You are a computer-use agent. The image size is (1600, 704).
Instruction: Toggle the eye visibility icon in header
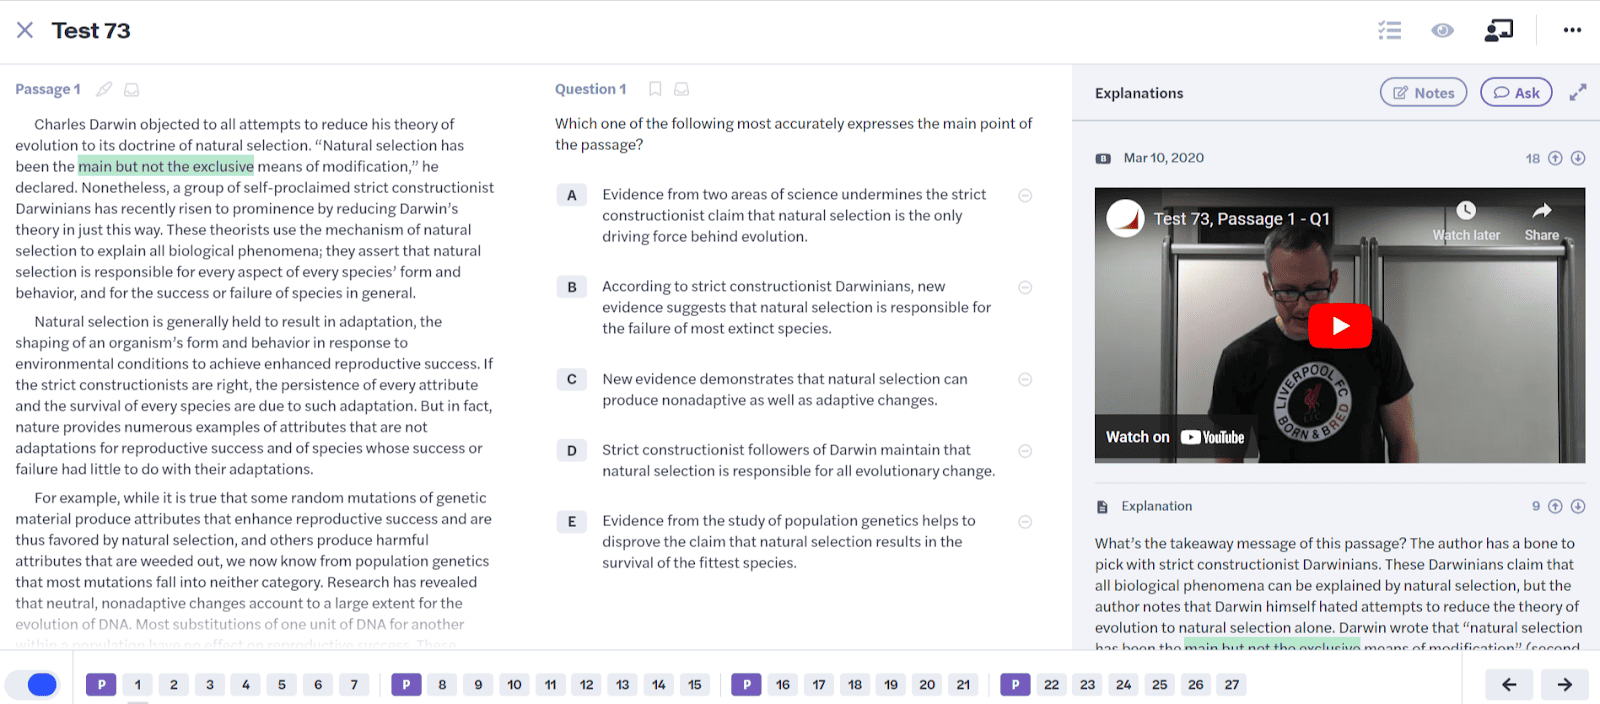click(x=1442, y=30)
